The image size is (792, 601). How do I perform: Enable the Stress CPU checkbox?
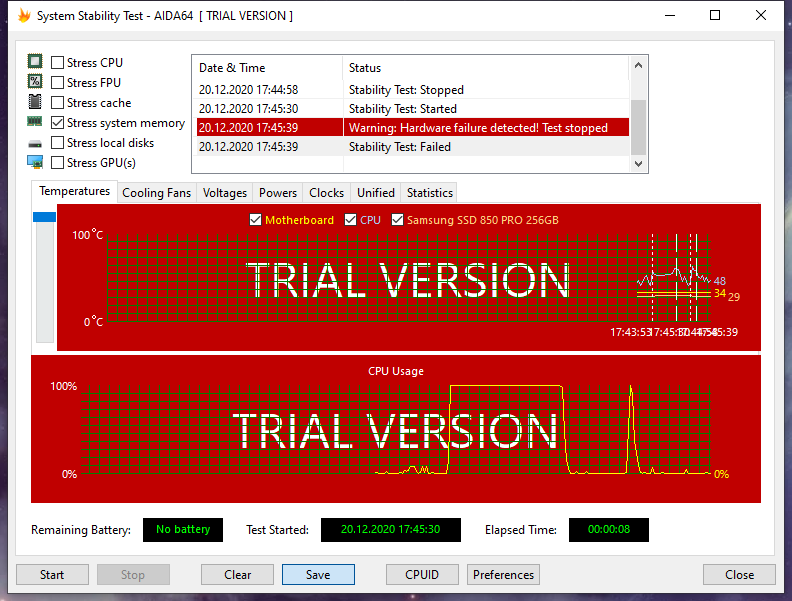(58, 63)
